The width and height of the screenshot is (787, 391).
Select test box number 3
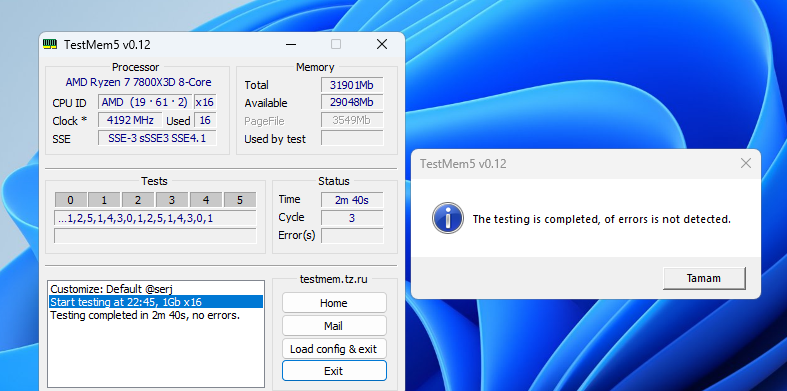pos(172,200)
